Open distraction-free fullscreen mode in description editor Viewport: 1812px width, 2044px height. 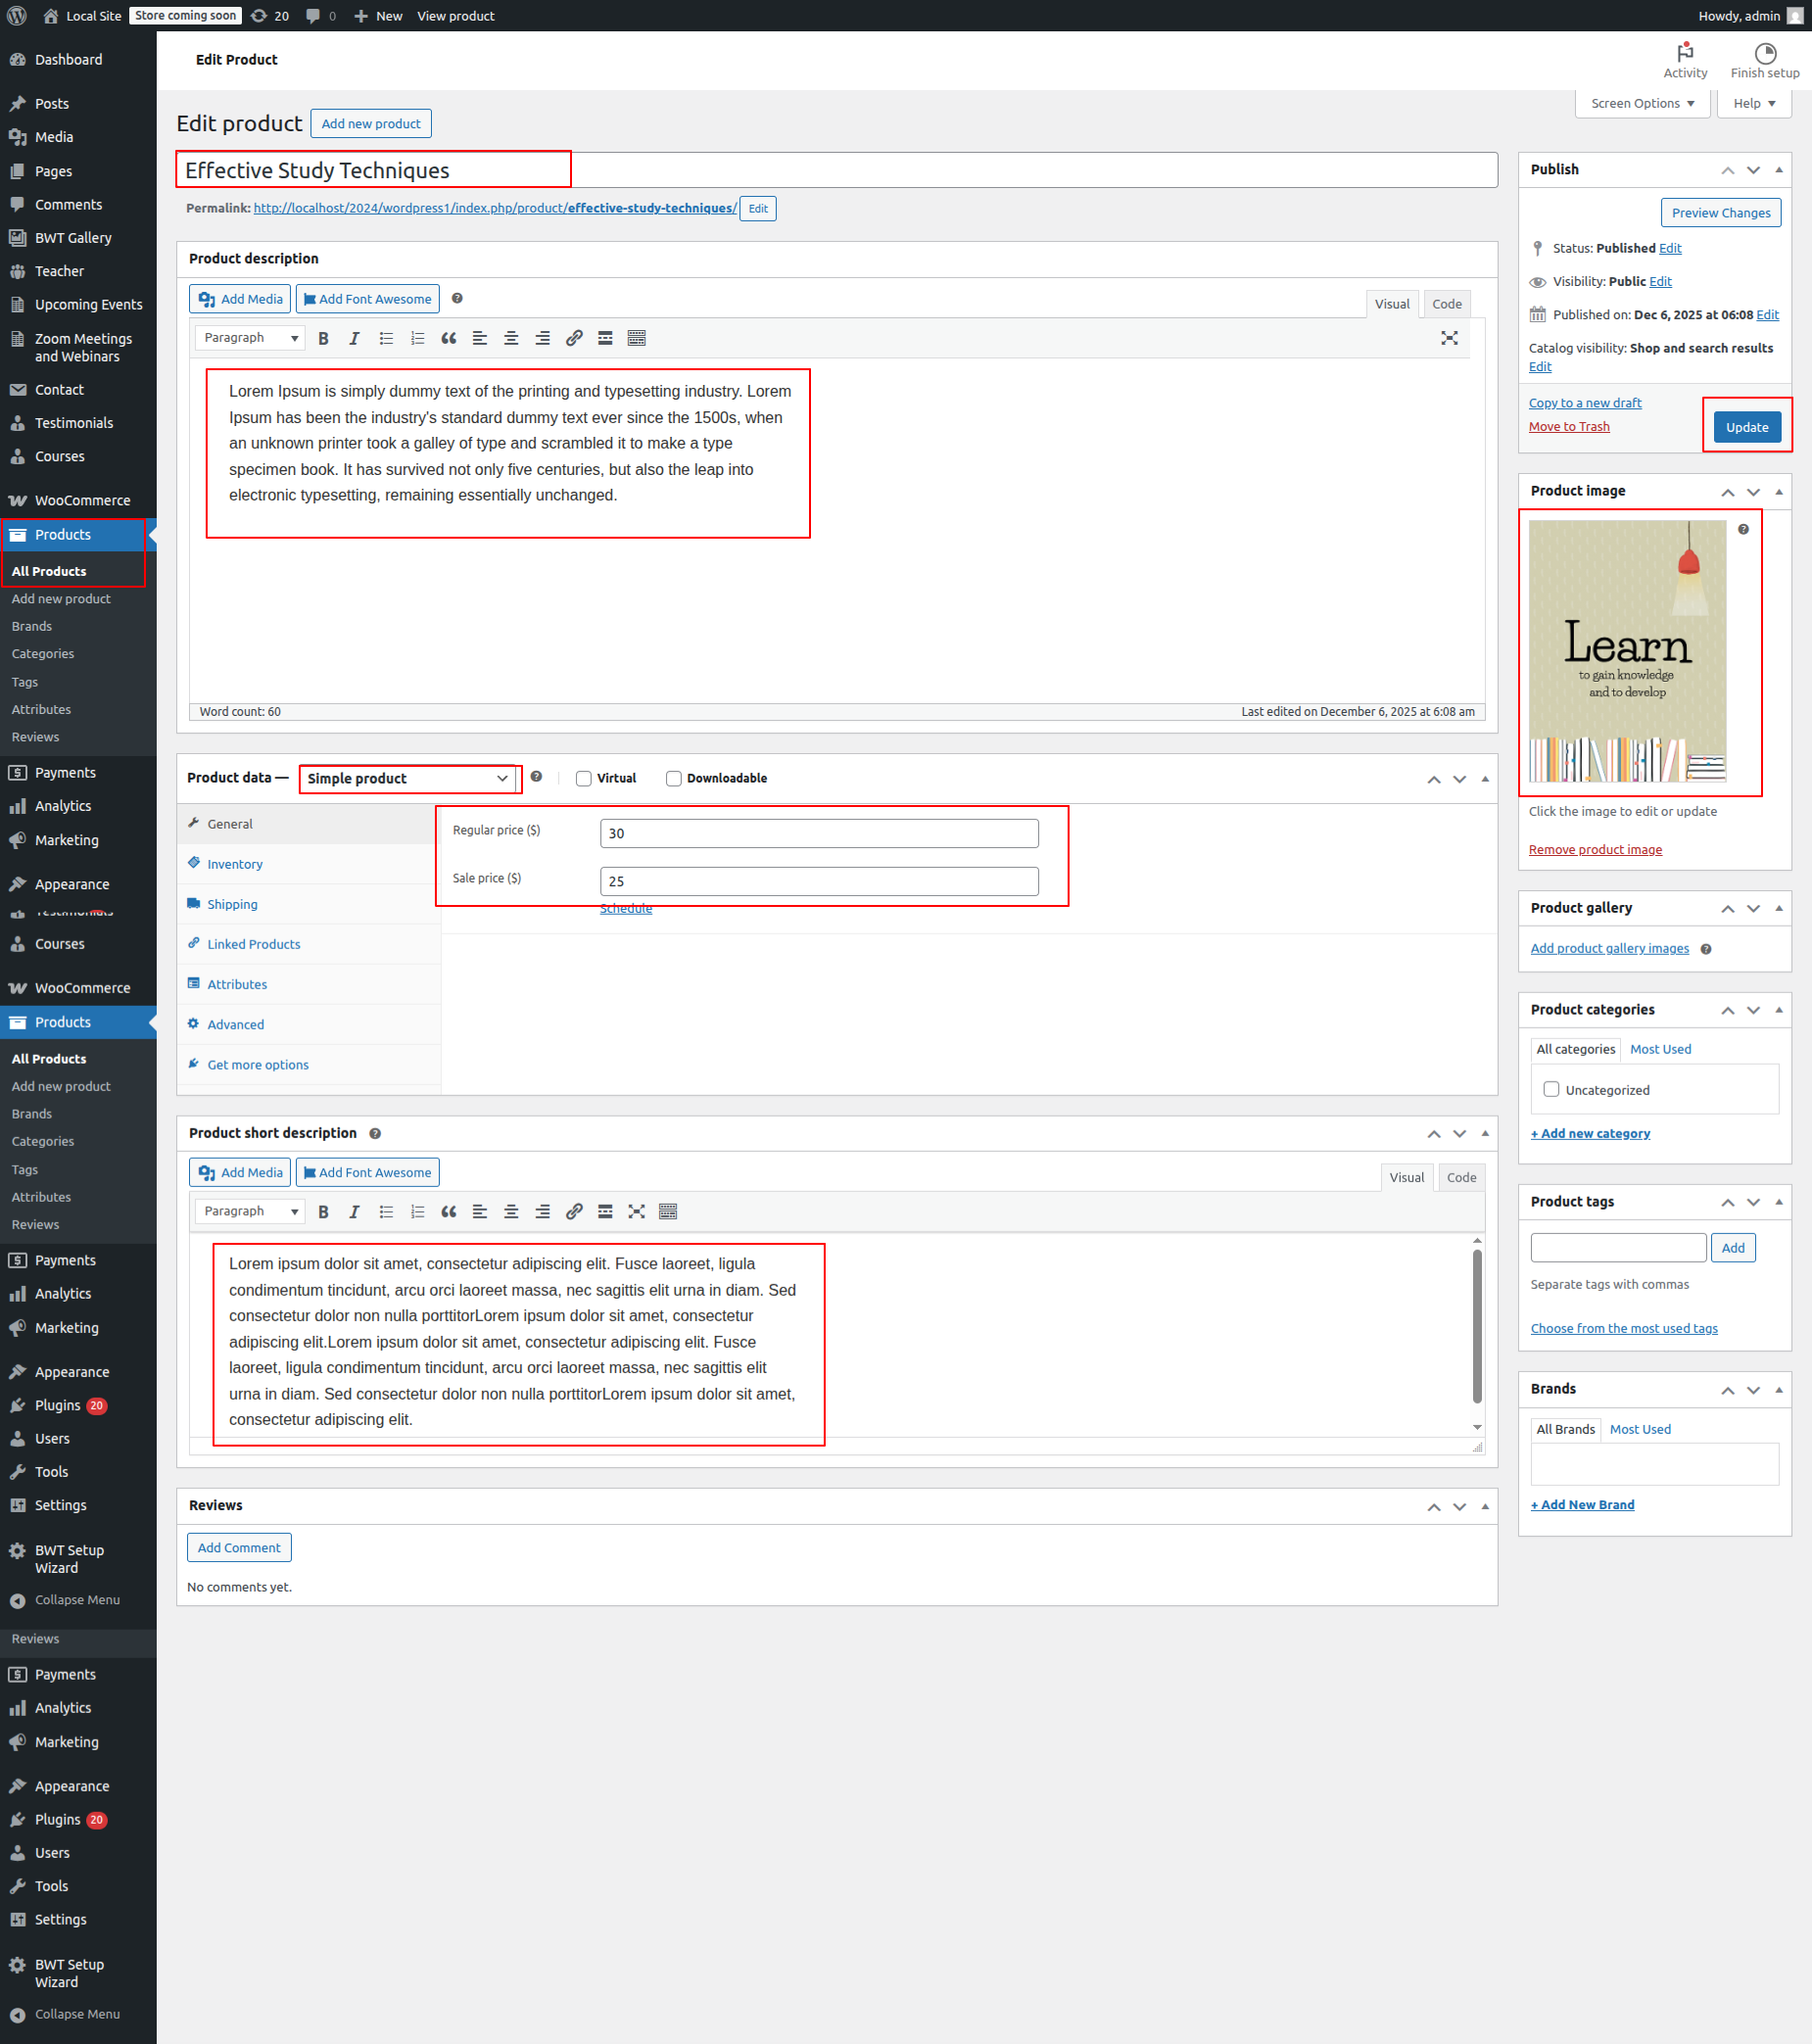(x=1449, y=338)
